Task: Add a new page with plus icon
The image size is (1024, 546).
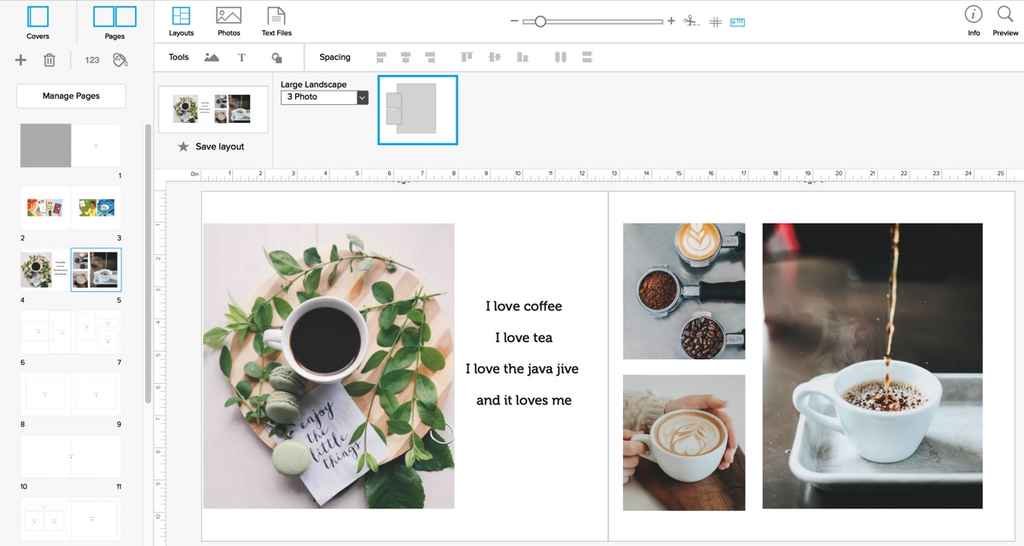Action: pos(21,60)
